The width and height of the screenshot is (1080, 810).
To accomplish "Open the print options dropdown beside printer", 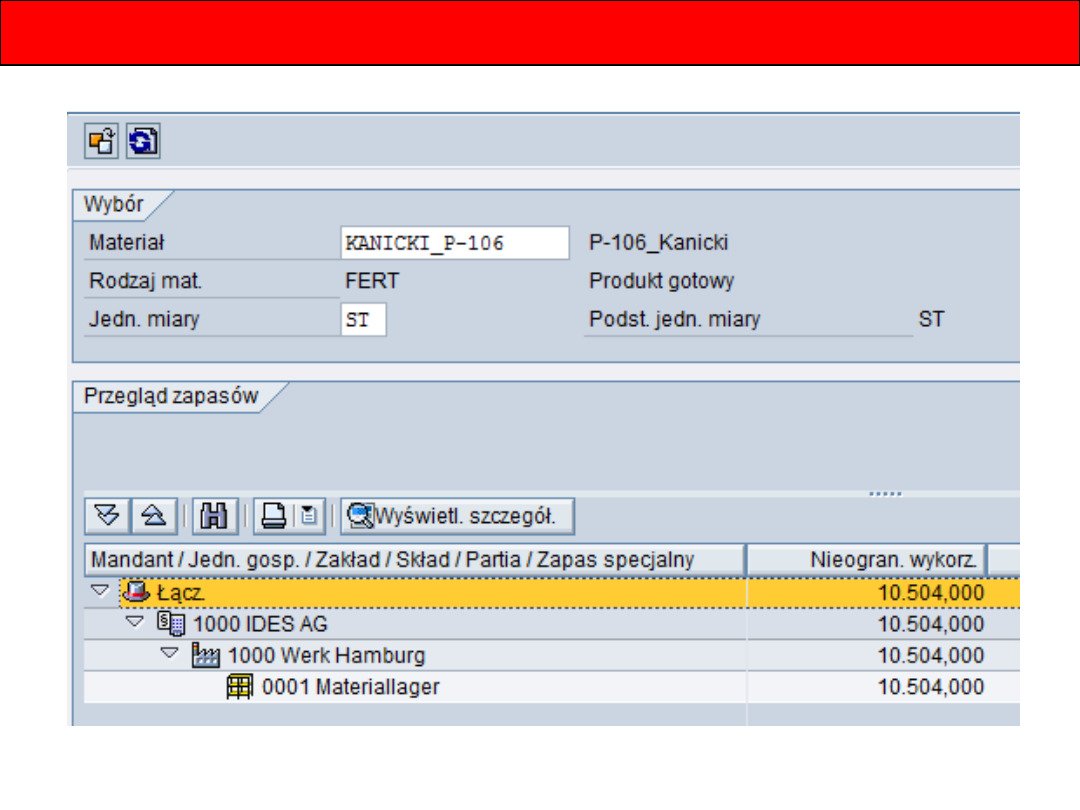I will pos(309,516).
